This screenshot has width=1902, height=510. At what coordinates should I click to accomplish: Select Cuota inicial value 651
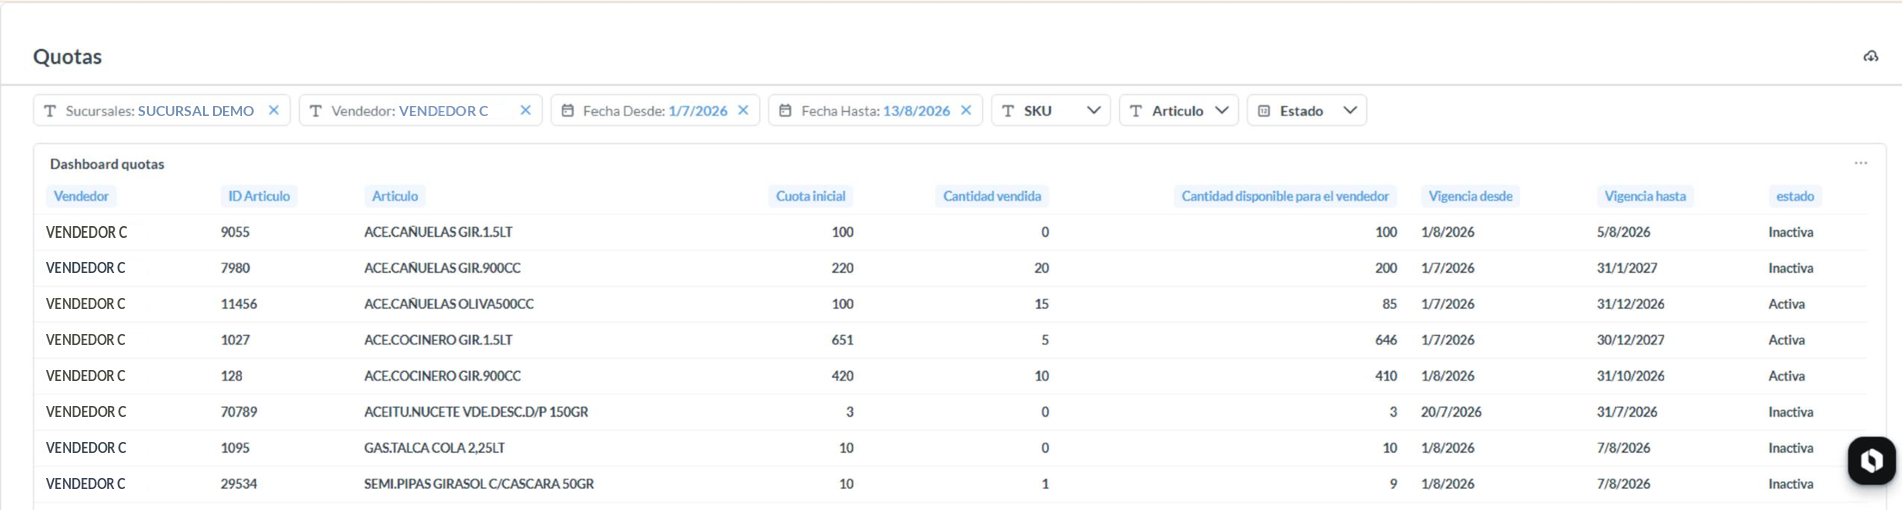tap(842, 340)
